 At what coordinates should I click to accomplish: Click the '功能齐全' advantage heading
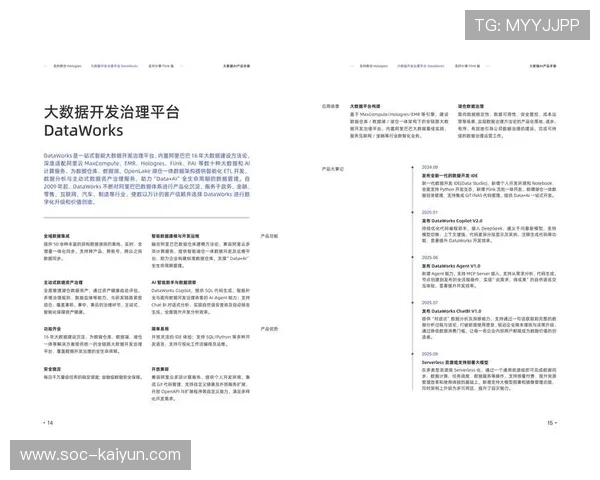tap(52, 329)
